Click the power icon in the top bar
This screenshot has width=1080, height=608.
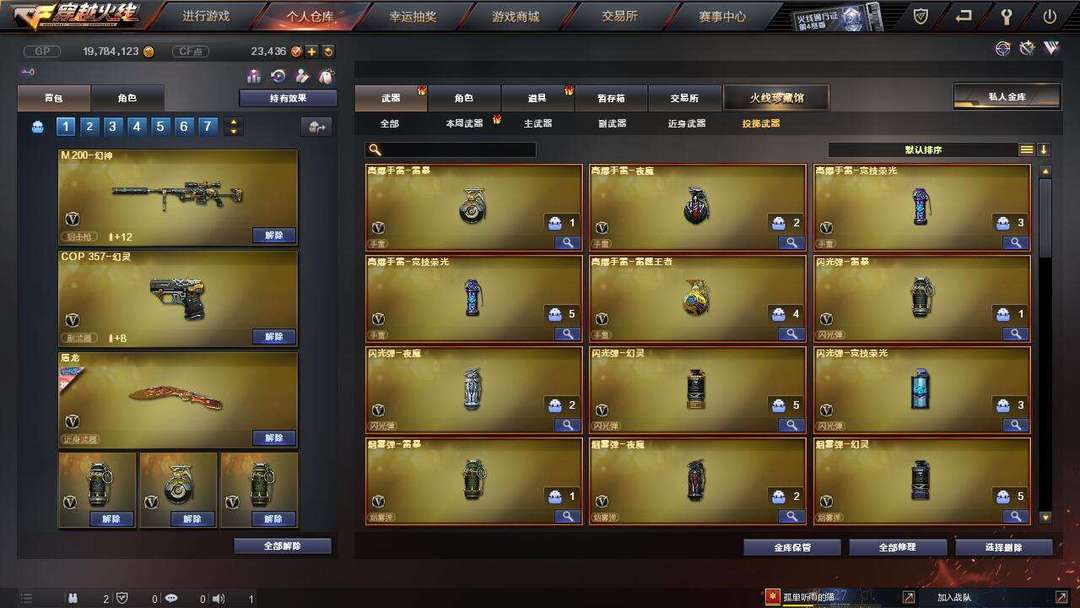[1049, 17]
